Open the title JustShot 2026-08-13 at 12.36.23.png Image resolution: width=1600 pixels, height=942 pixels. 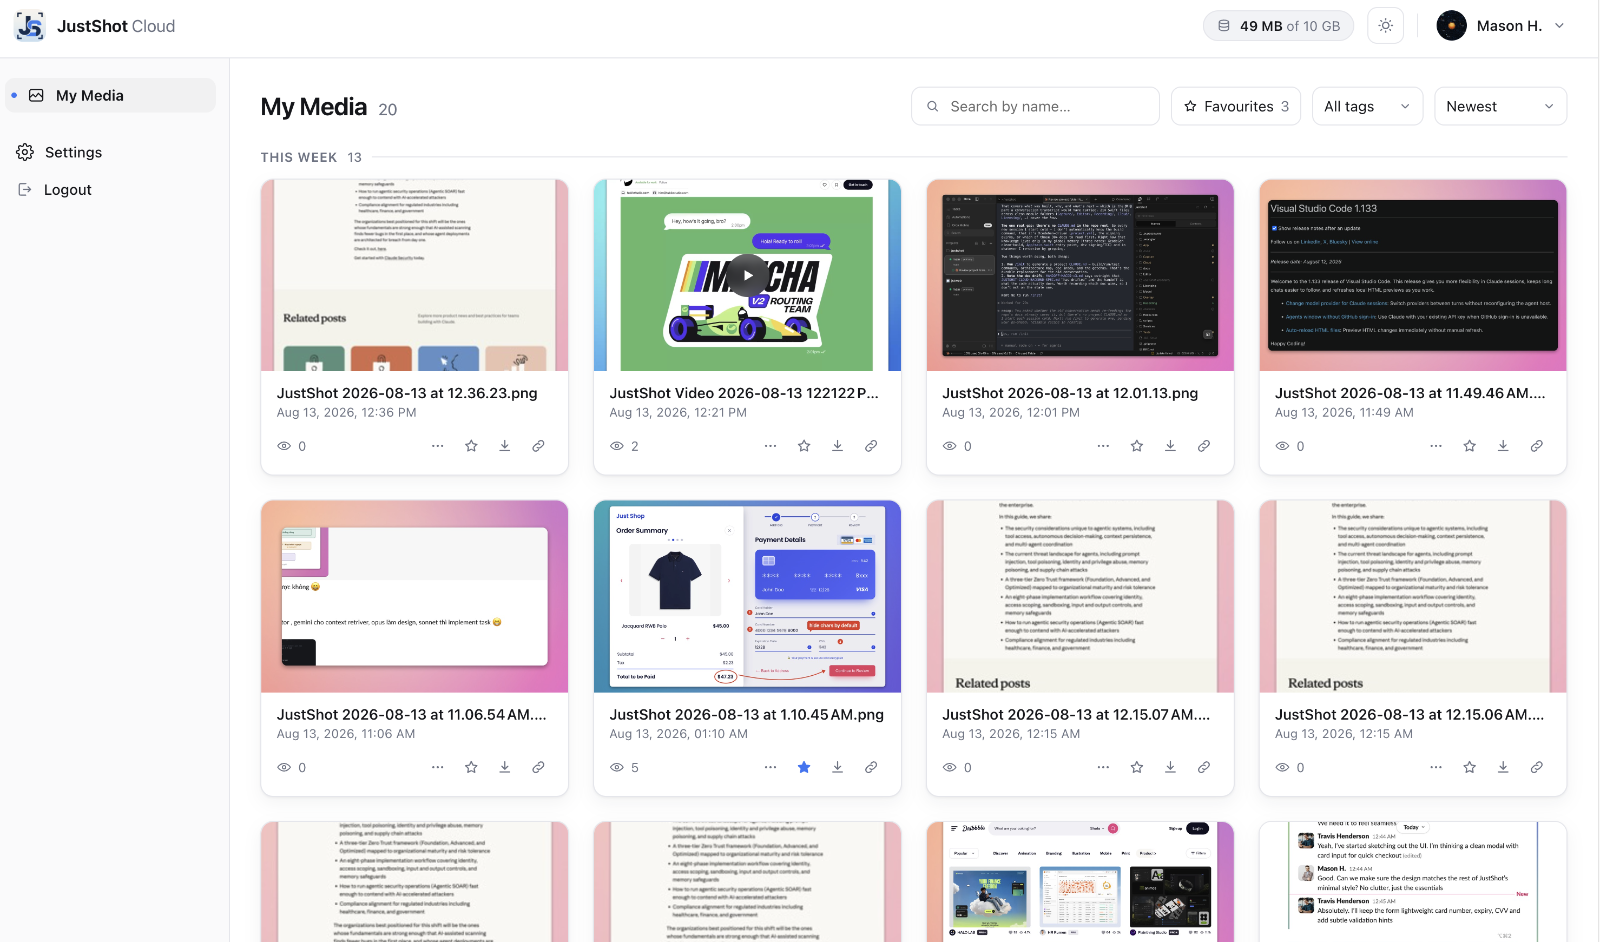407,393
